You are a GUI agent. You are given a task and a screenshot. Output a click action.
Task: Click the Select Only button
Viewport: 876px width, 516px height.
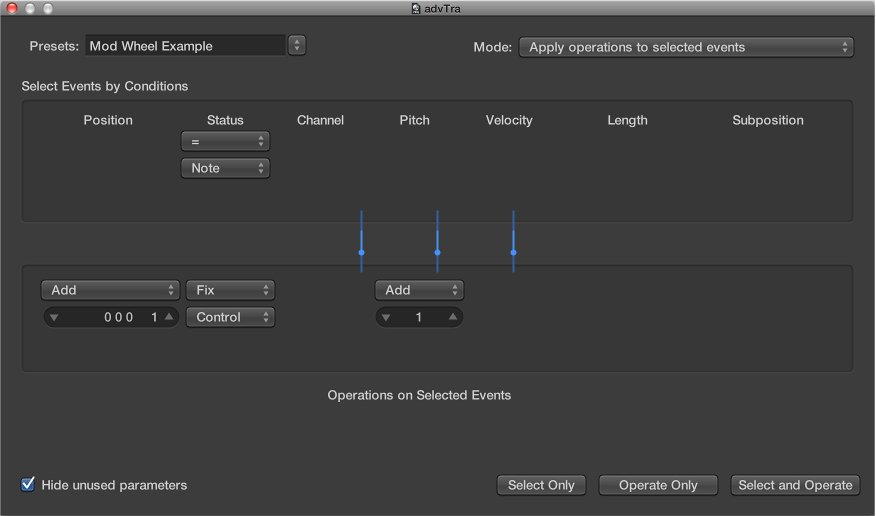(x=541, y=485)
